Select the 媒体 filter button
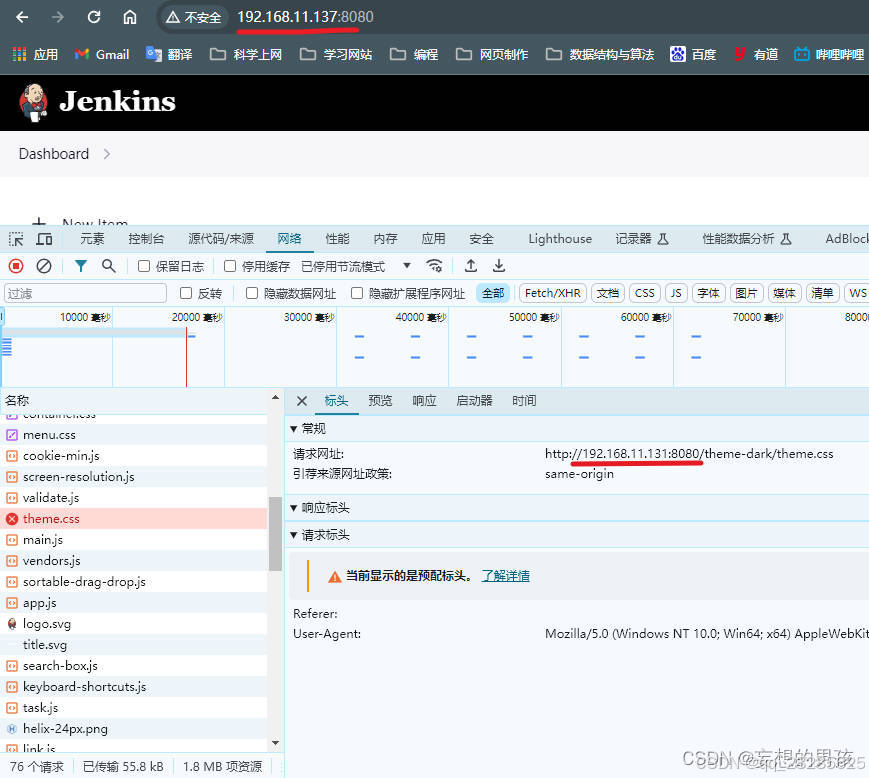The height and width of the screenshot is (778, 869). (784, 293)
